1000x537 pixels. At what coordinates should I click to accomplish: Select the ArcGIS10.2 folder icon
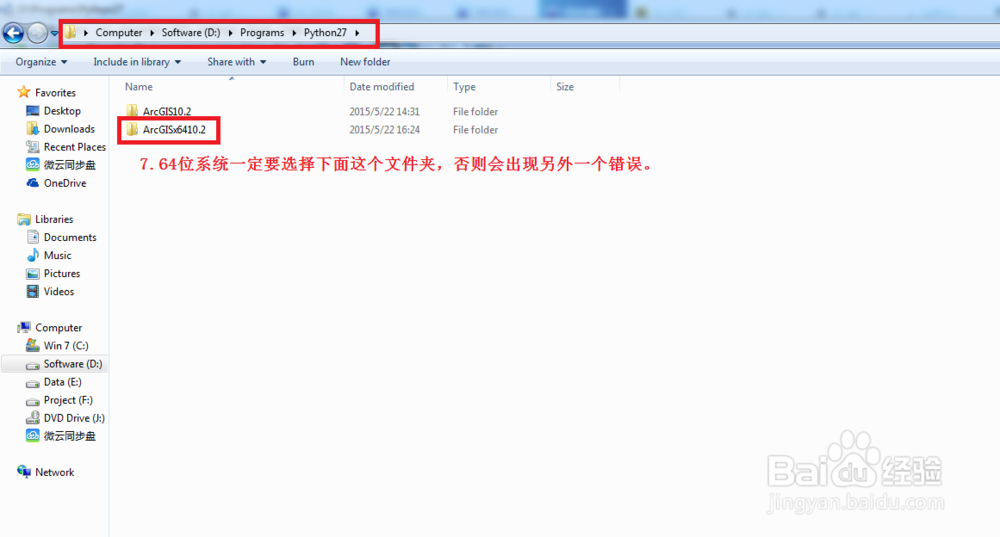click(132, 111)
